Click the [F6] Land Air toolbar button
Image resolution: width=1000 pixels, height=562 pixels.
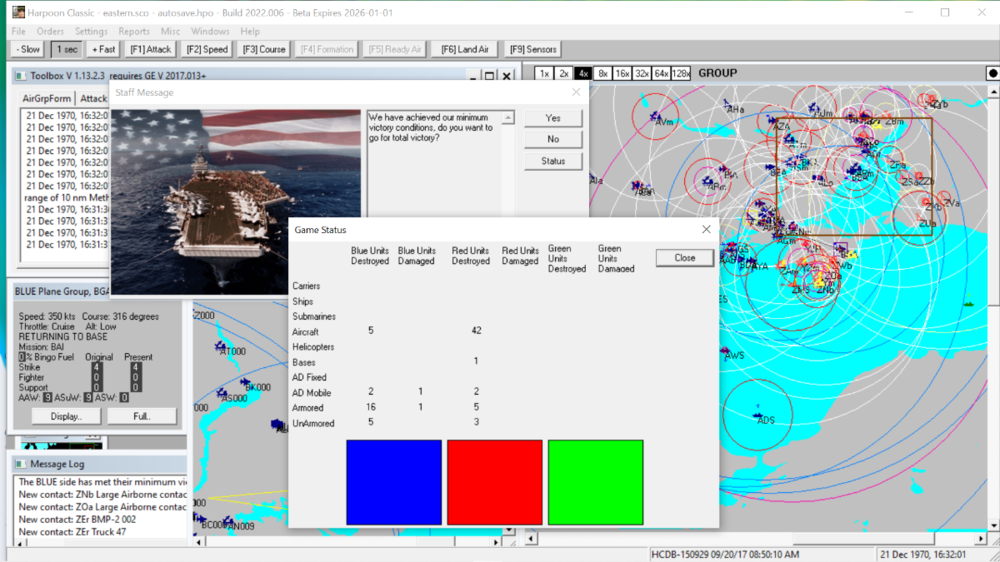click(465, 49)
